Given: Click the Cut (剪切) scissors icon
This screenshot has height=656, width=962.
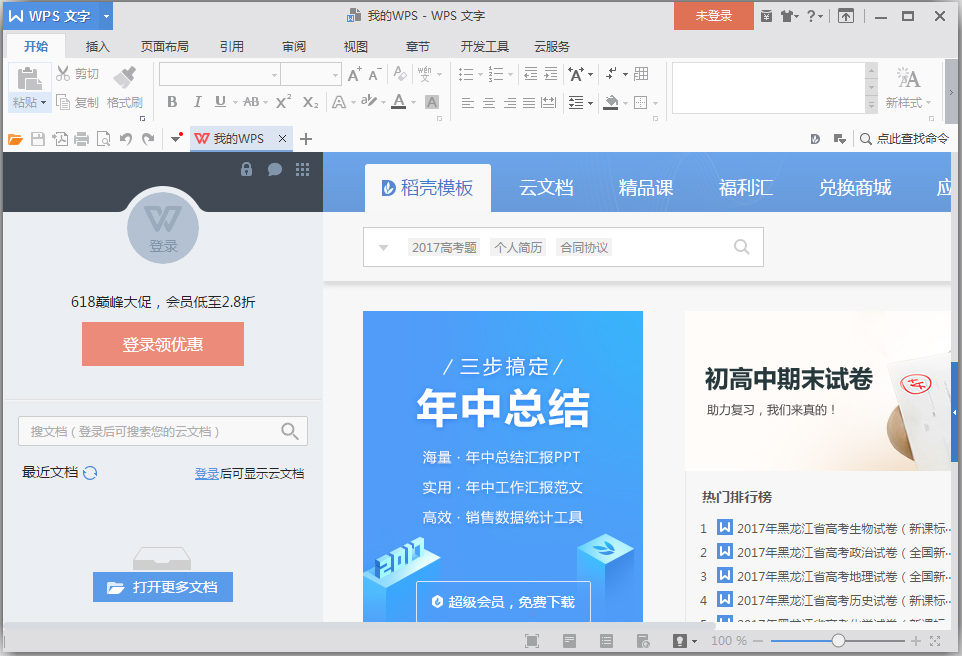Looking at the screenshot, I should click(63, 74).
